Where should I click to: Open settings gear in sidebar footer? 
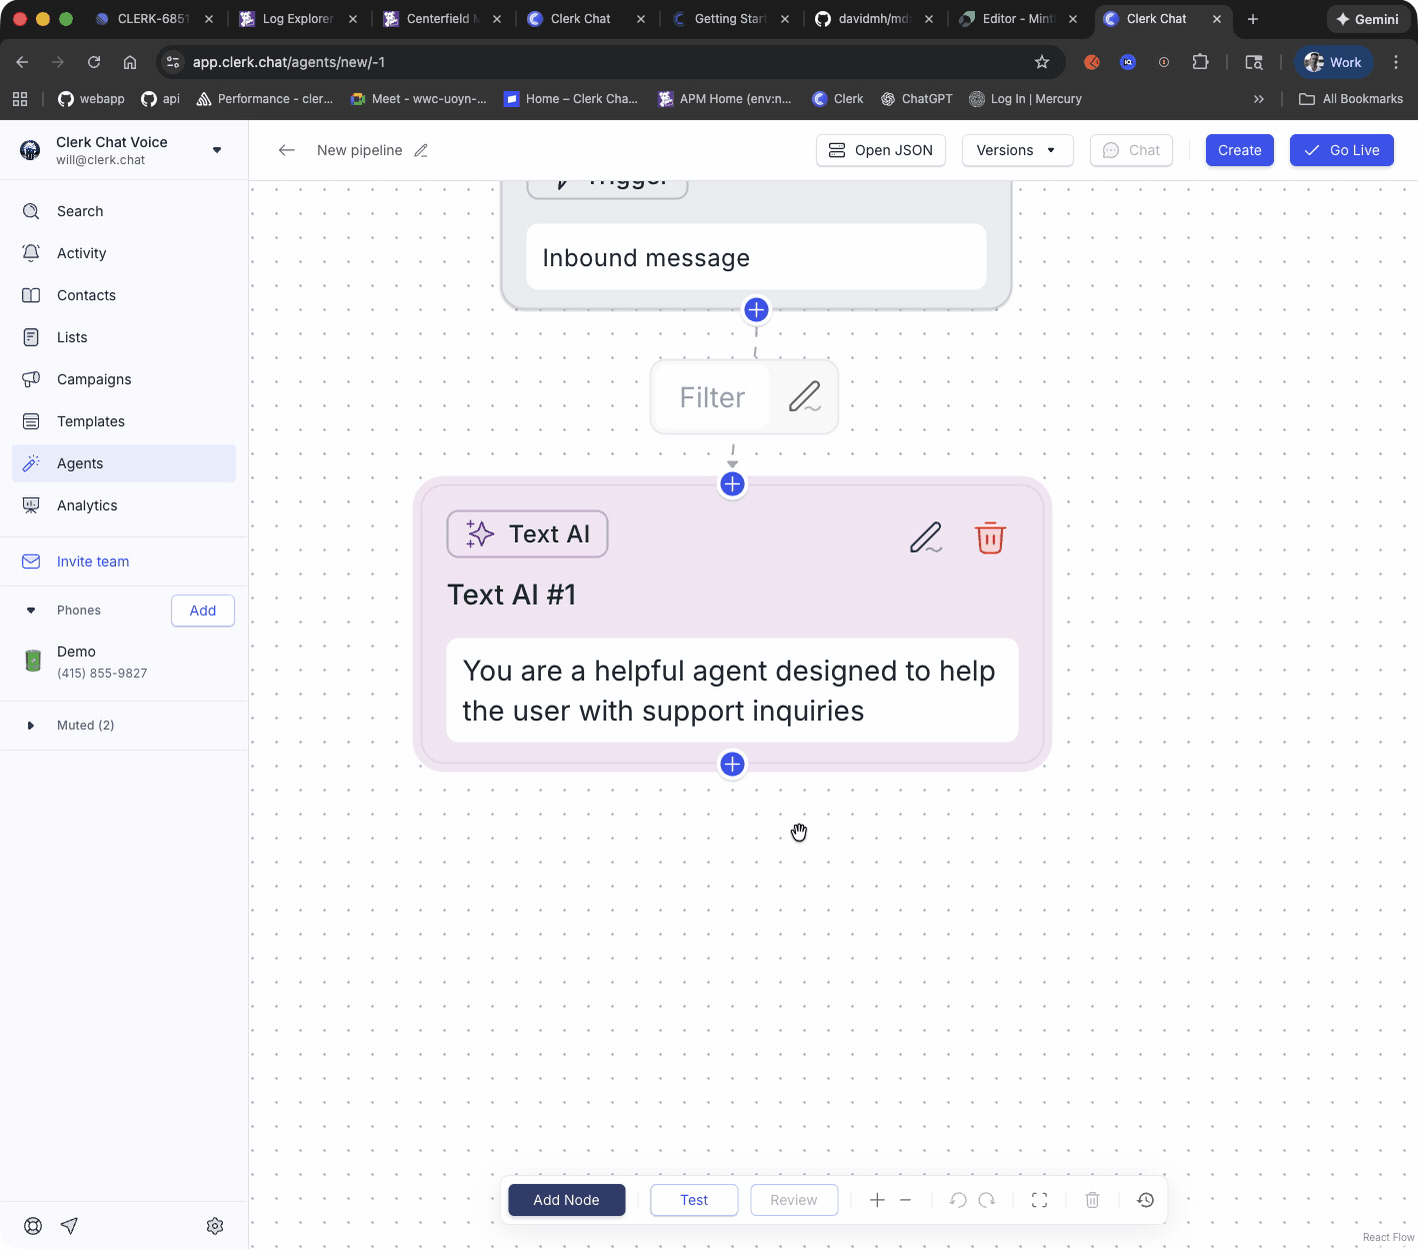(x=215, y=1226)
